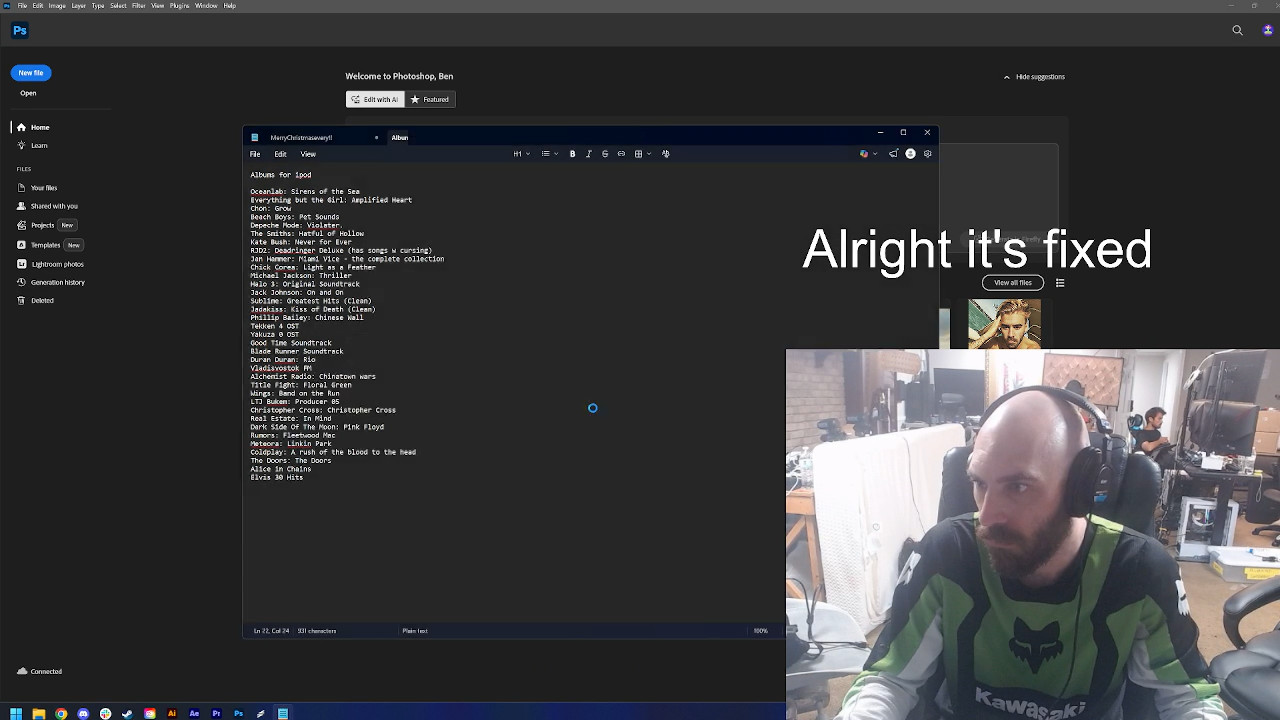The height and width of the screenshot is (720, 1280).
Task: Click the Photoshop logo in the home header
Action: coord(20,31)
